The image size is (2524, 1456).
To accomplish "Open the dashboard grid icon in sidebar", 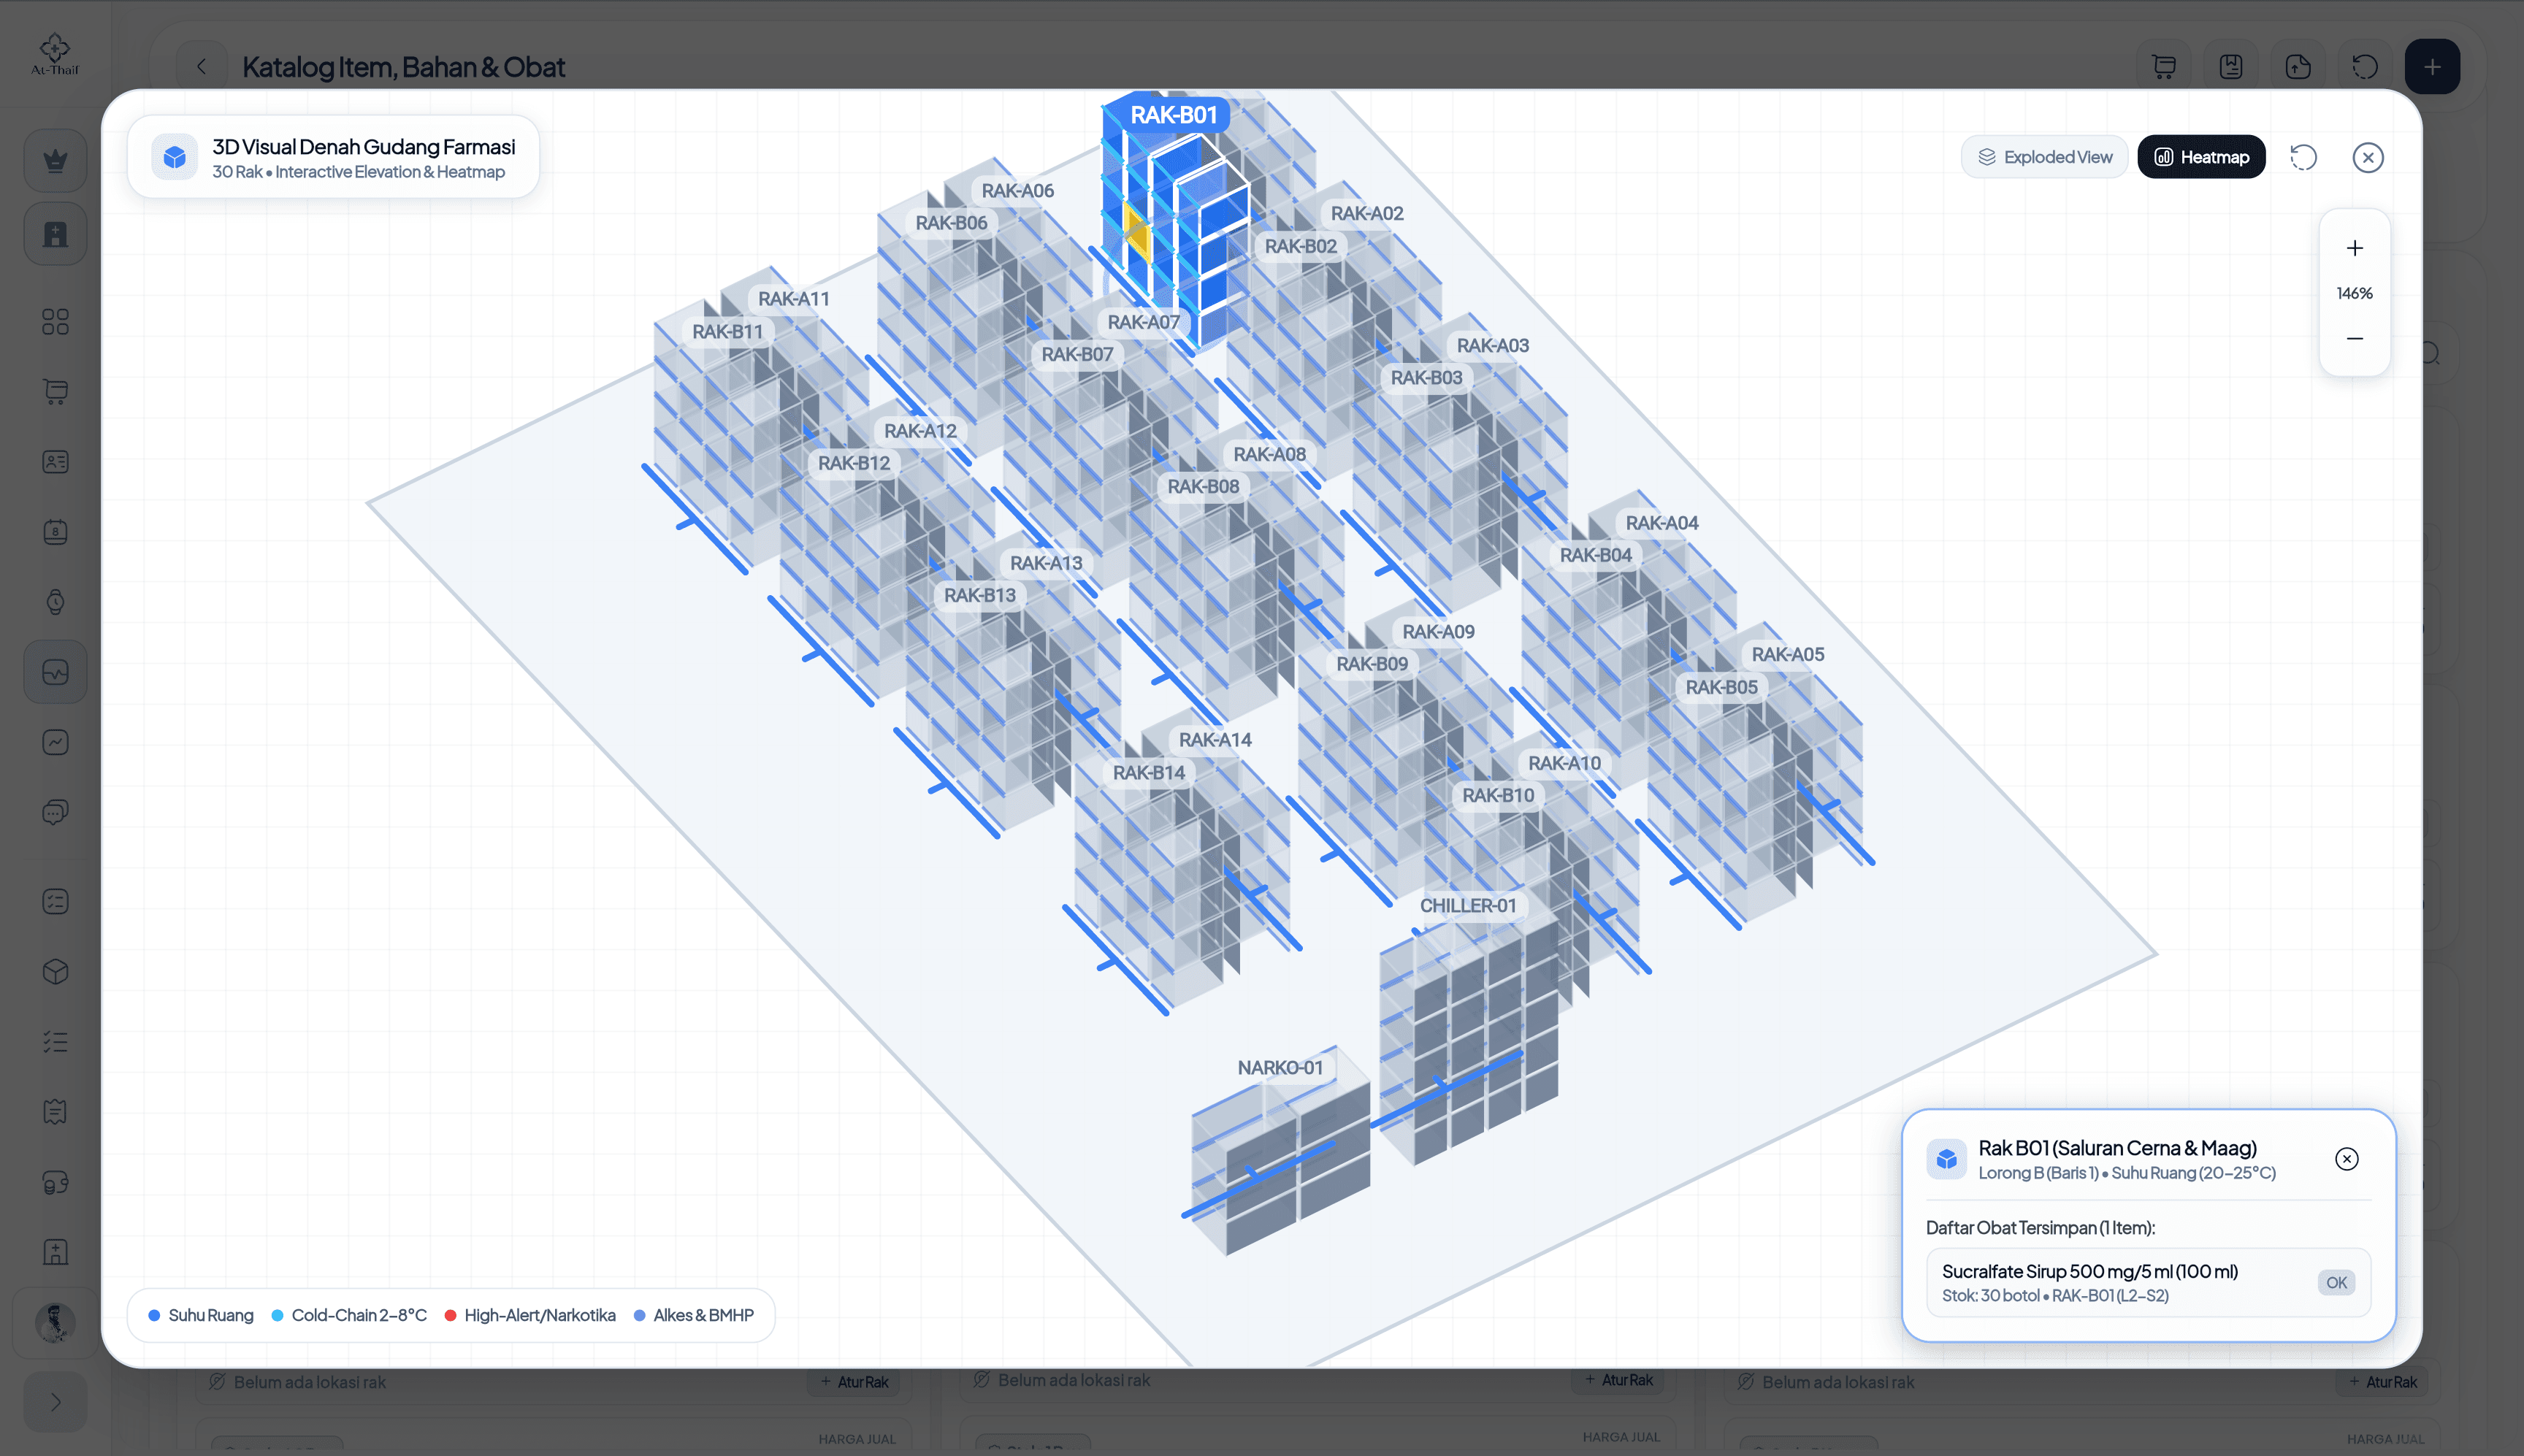I will click(55, 321).
